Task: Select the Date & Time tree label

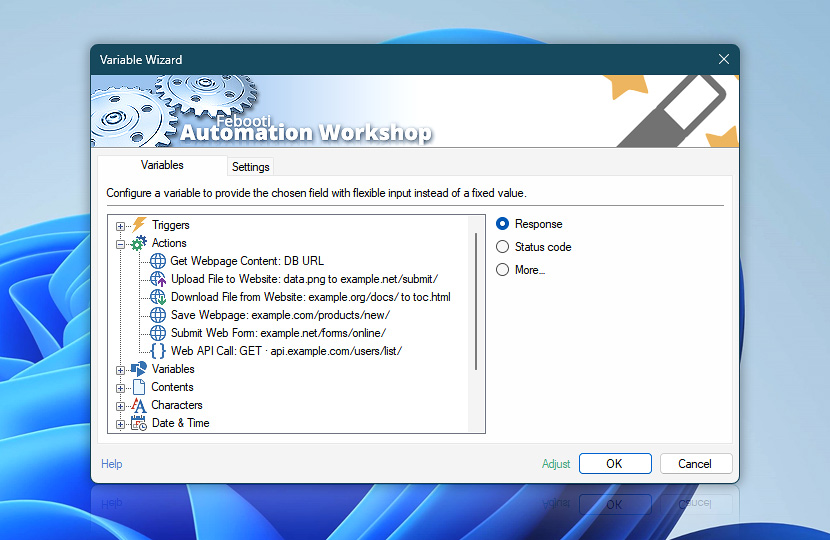Action: pos(181,423)
